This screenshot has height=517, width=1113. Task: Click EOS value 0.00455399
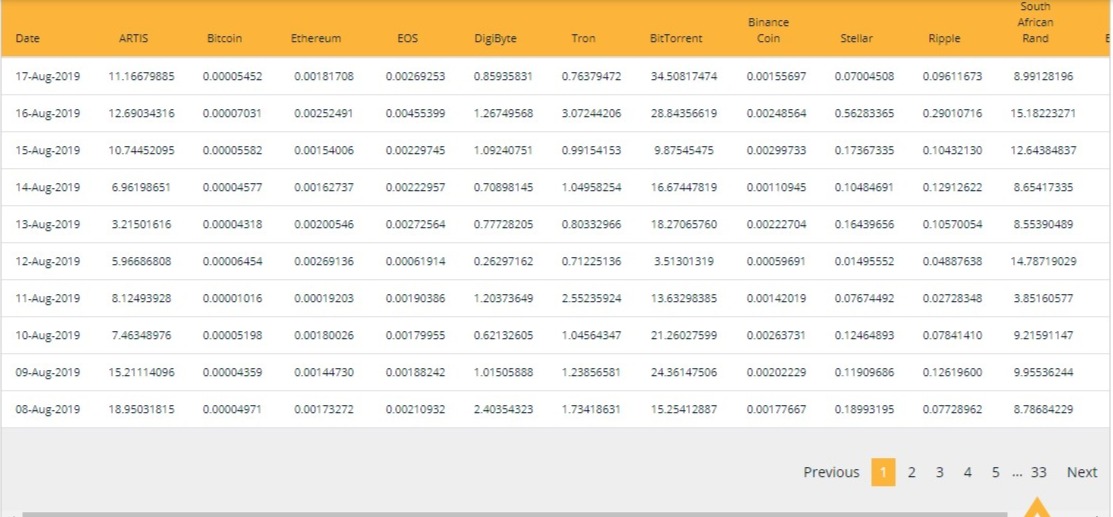click(x=415, y=113)
